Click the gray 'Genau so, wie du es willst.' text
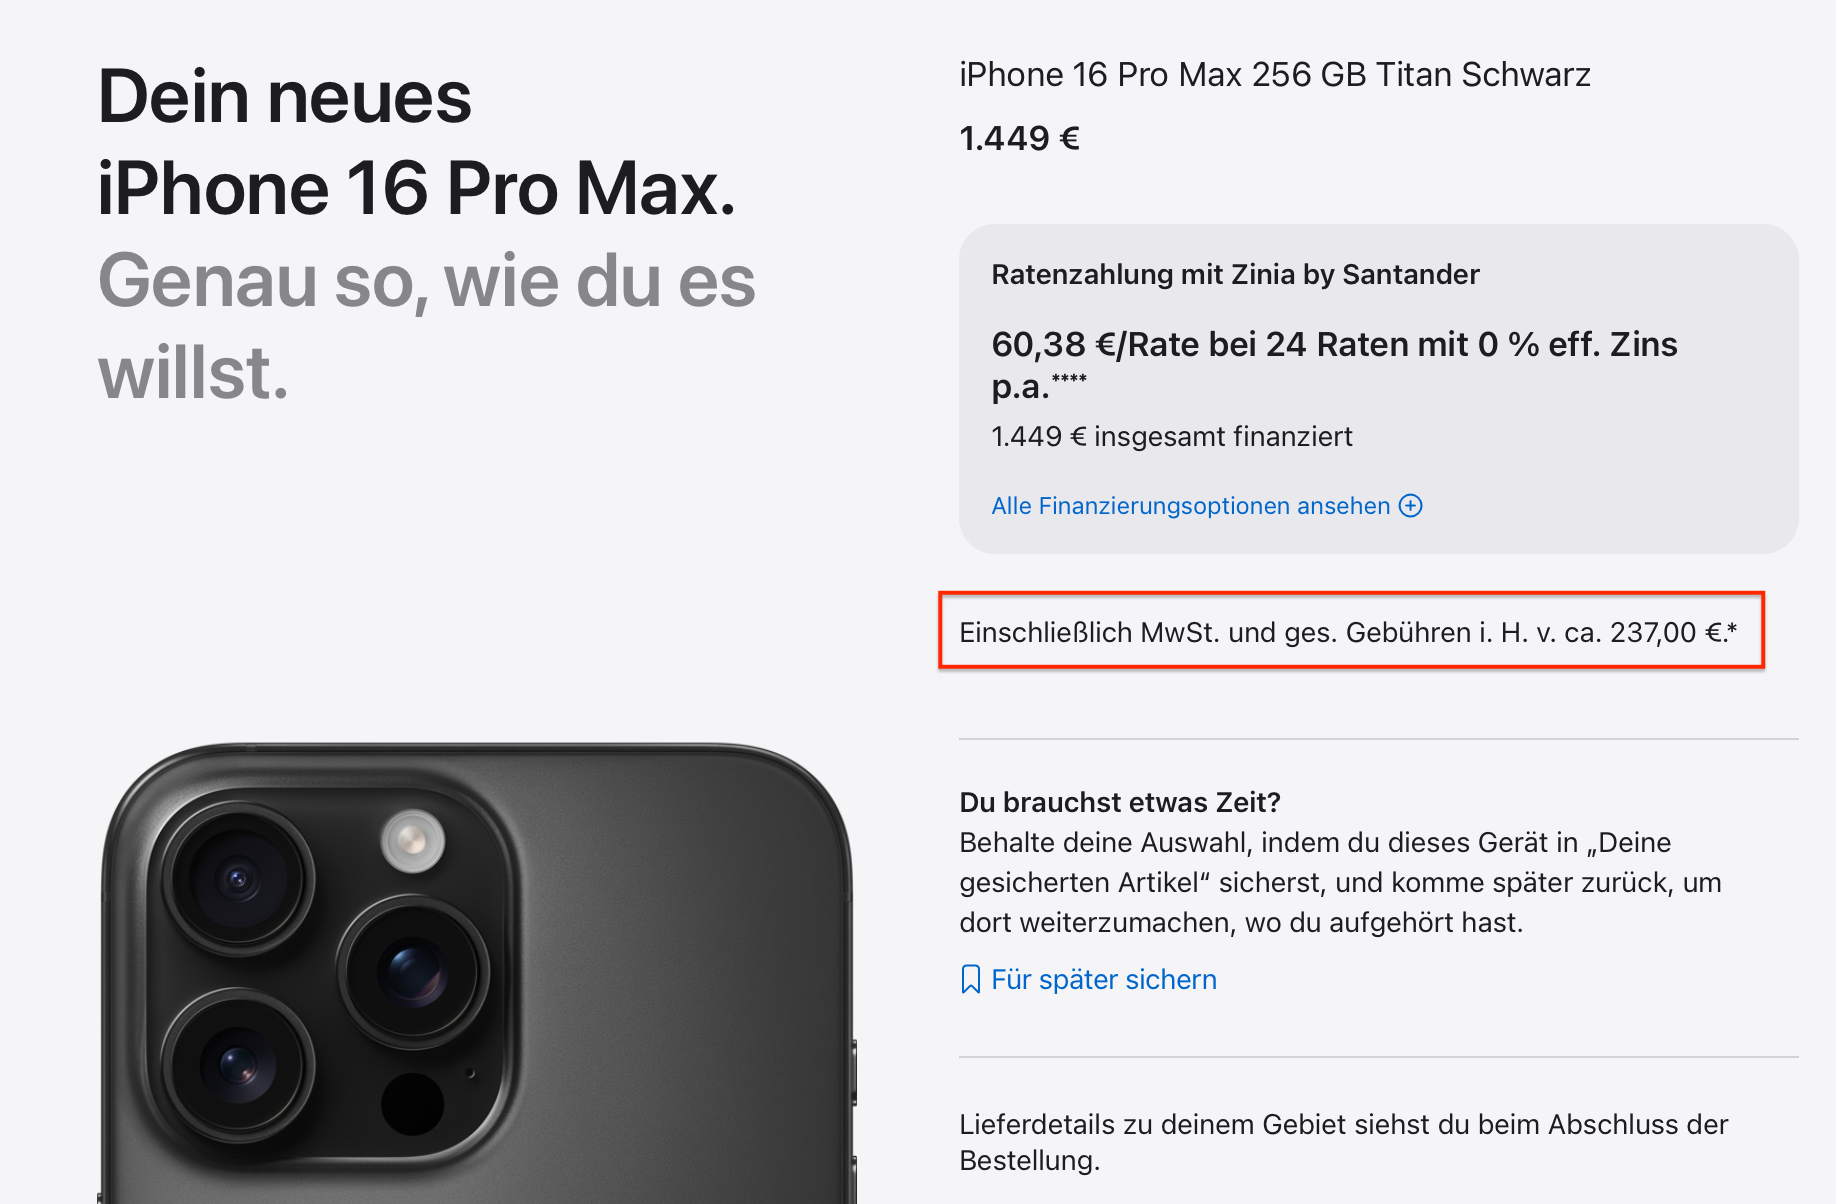Screen dimensions: 1836x1204 click(427, 326)
